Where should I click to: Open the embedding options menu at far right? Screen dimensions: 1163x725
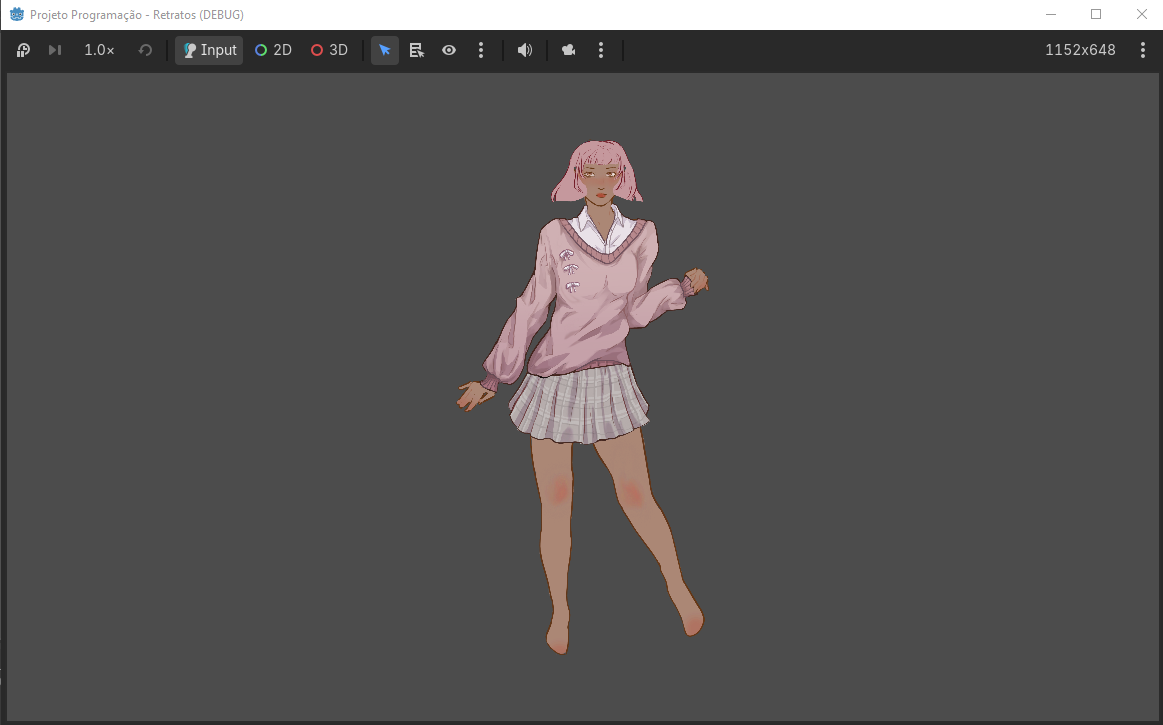[1142, 50]
